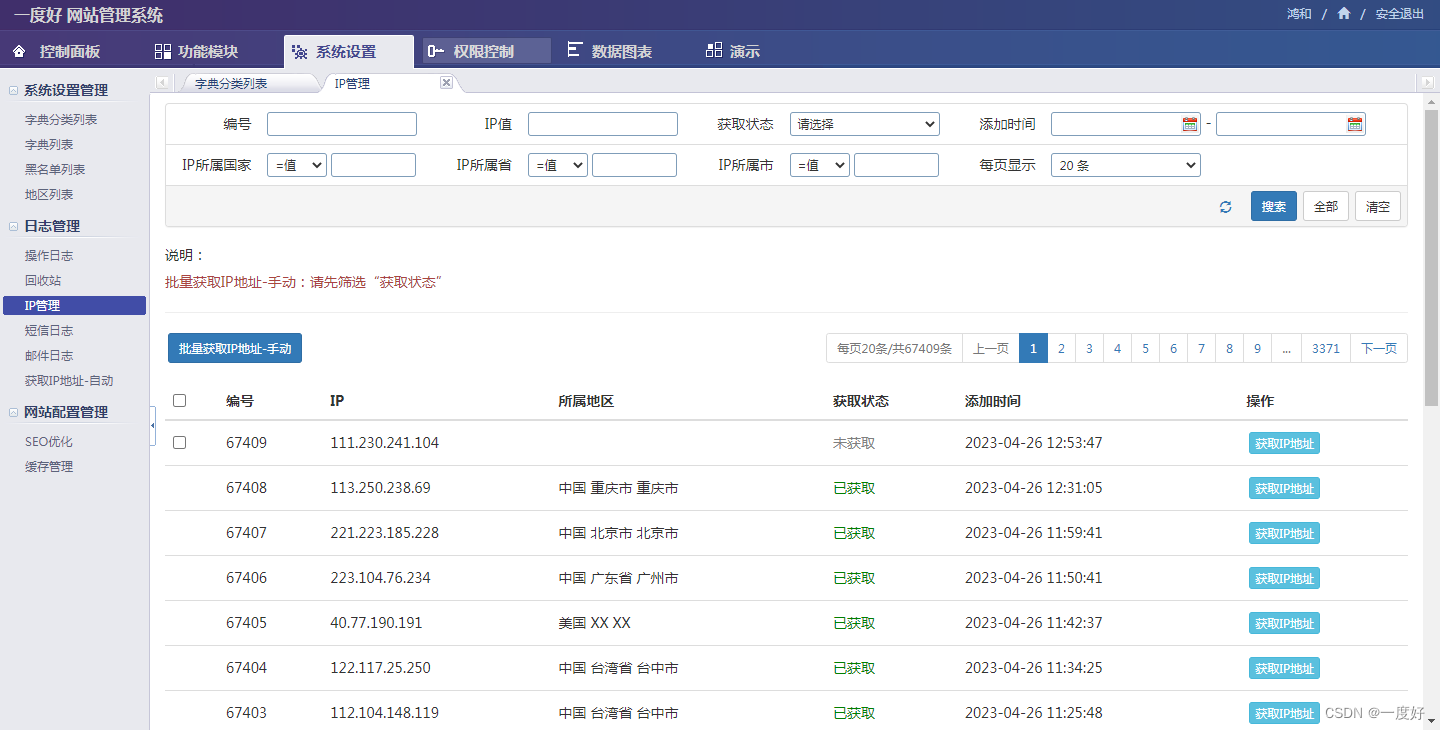Collapse the 日志管理 section
This screenshot has width=1440, height=730.
coord(14,227)
